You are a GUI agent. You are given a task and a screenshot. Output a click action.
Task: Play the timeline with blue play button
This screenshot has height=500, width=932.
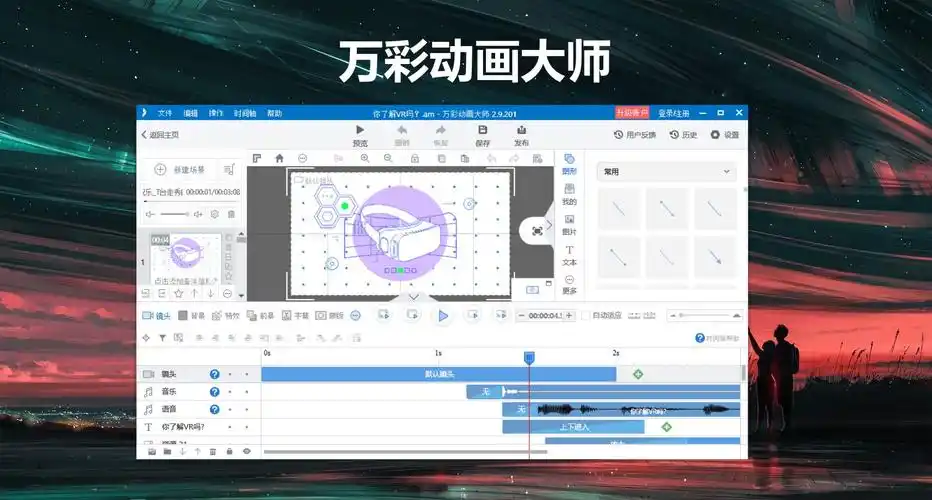click(x=443, y=316)
